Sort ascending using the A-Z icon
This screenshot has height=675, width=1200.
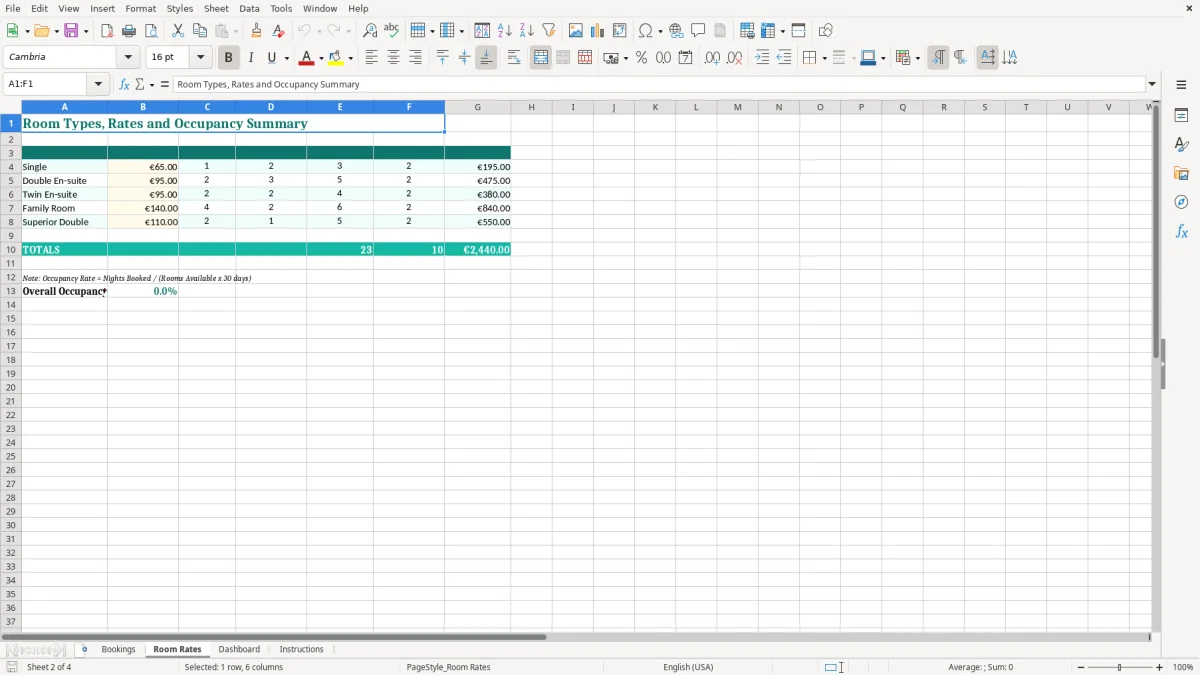505,31
